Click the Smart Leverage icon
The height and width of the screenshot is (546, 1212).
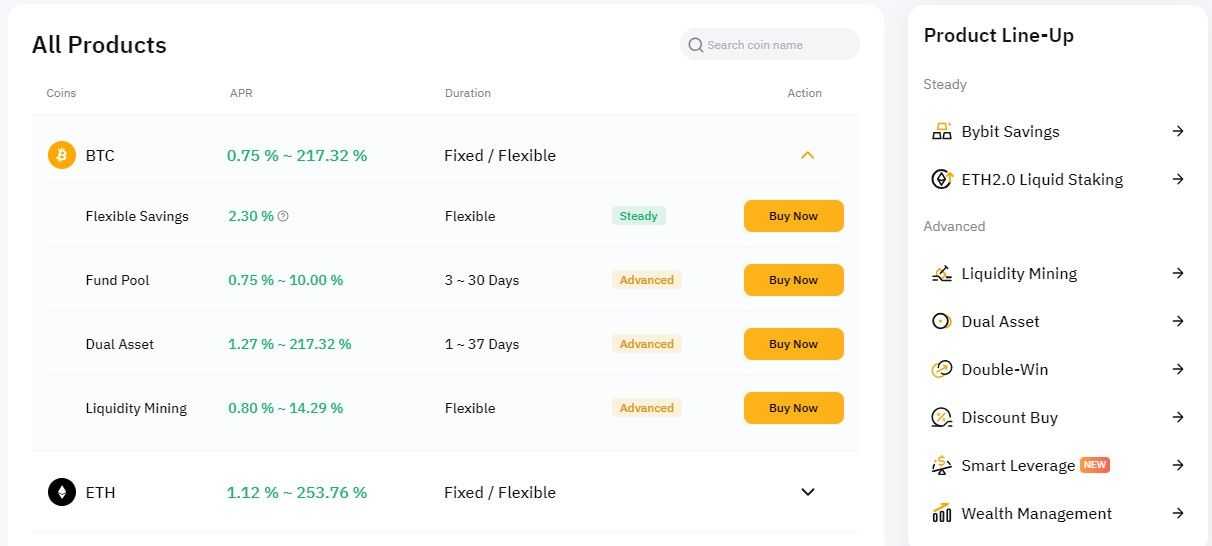[941, 465]
